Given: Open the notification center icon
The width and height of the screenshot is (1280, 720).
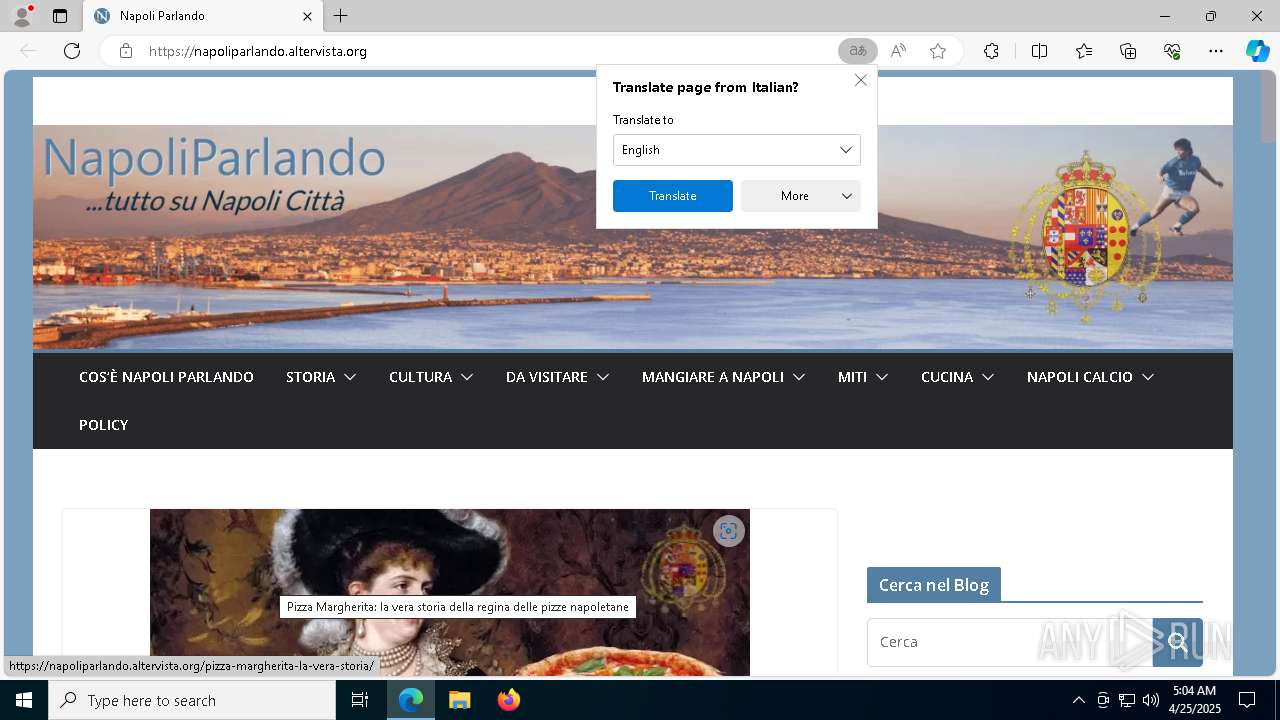Looking at the screenshot, I should coord(1247,700).
